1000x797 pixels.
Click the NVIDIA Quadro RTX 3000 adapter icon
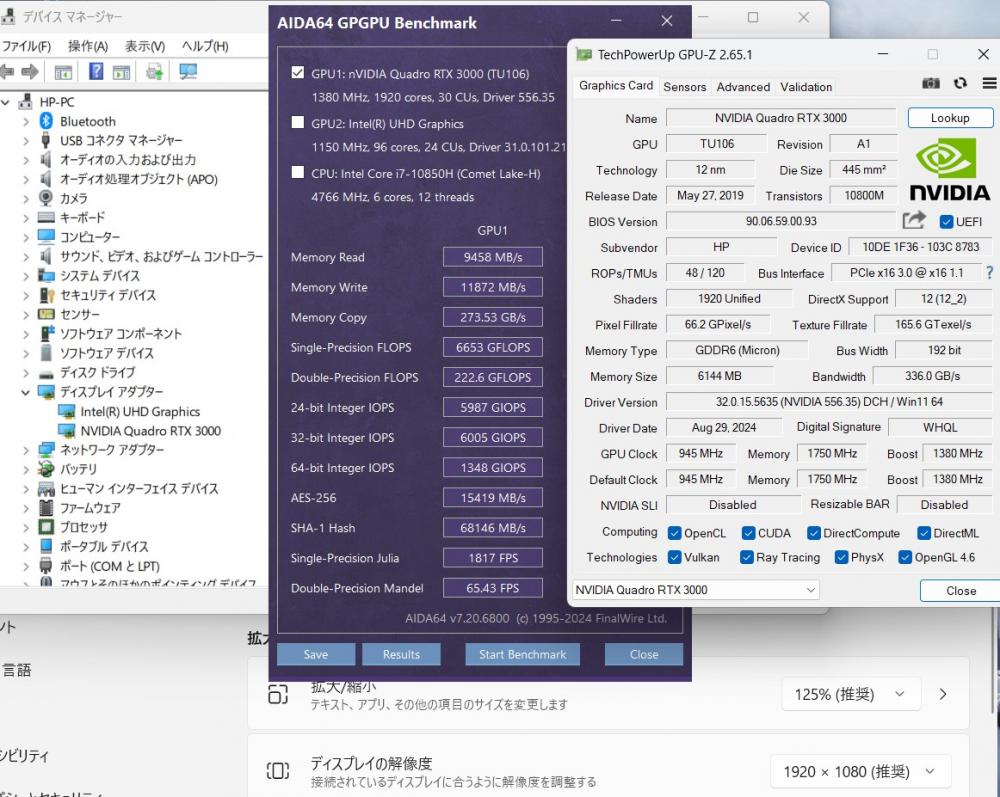tap(66, 431)
